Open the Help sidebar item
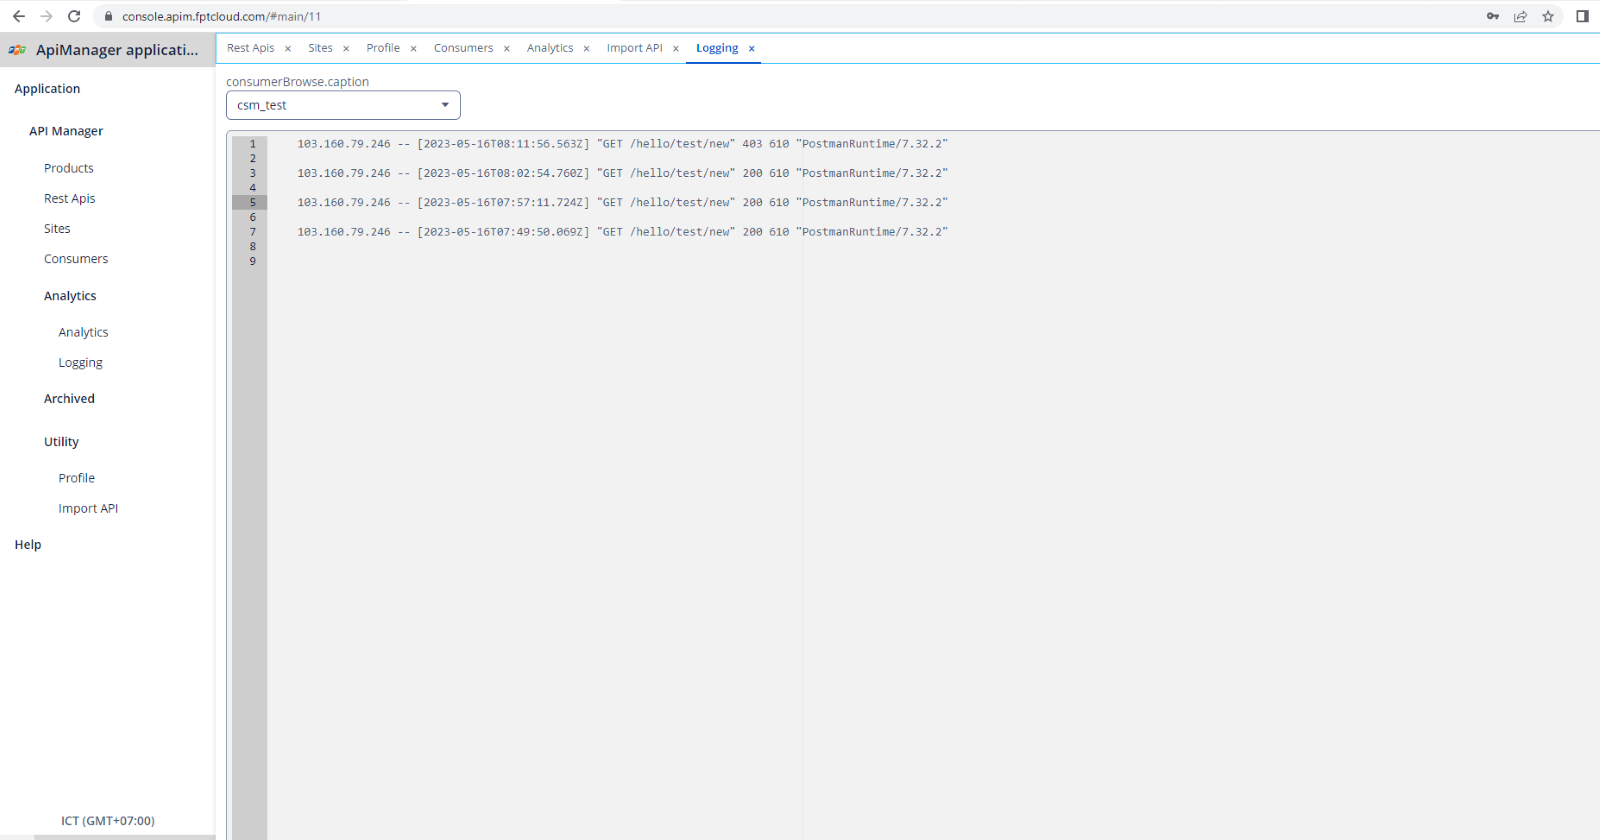The image size is (1600, 840). coord(28,545)
